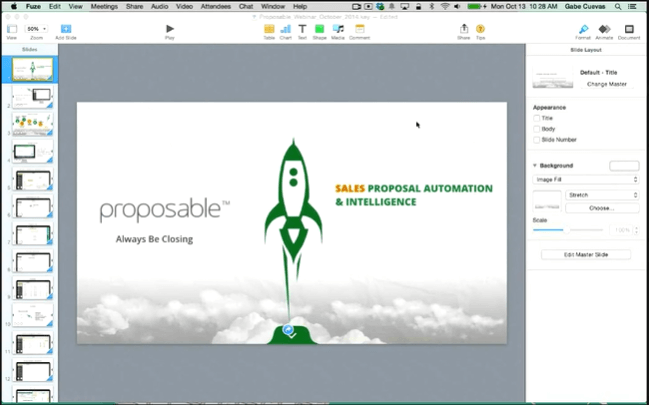This screenshot has width=649, height=405.
Task: Open the View toolbar button
Action: coord(12,29)
